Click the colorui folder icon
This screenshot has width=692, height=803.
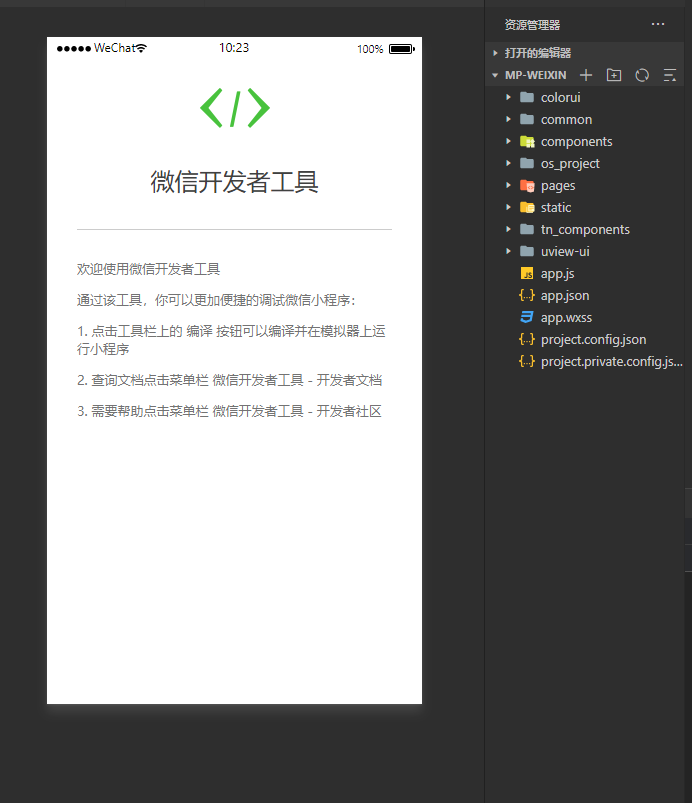click(x=527, y=97)
